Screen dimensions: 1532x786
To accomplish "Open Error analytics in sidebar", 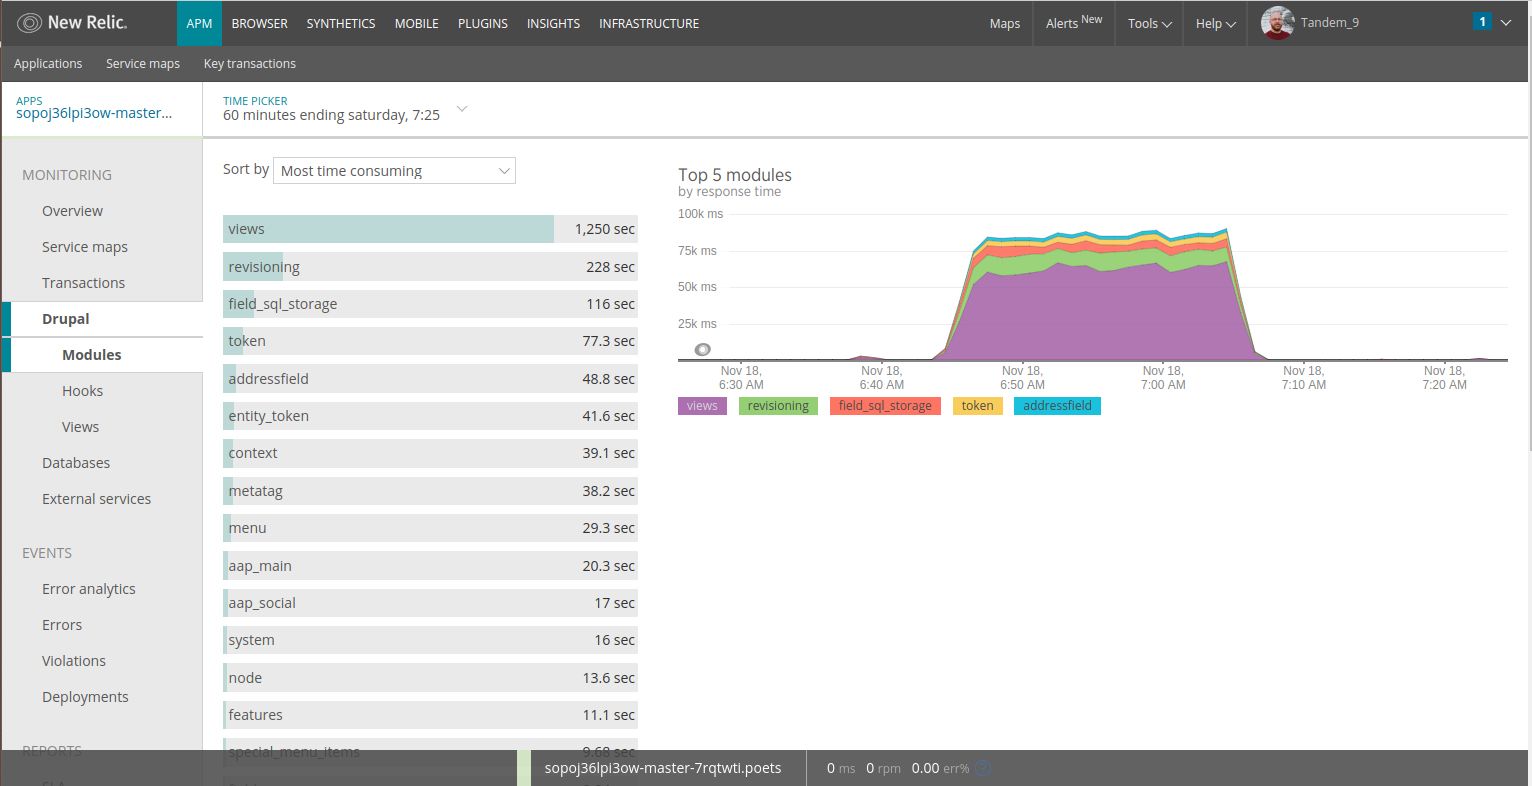I will 88,589.
